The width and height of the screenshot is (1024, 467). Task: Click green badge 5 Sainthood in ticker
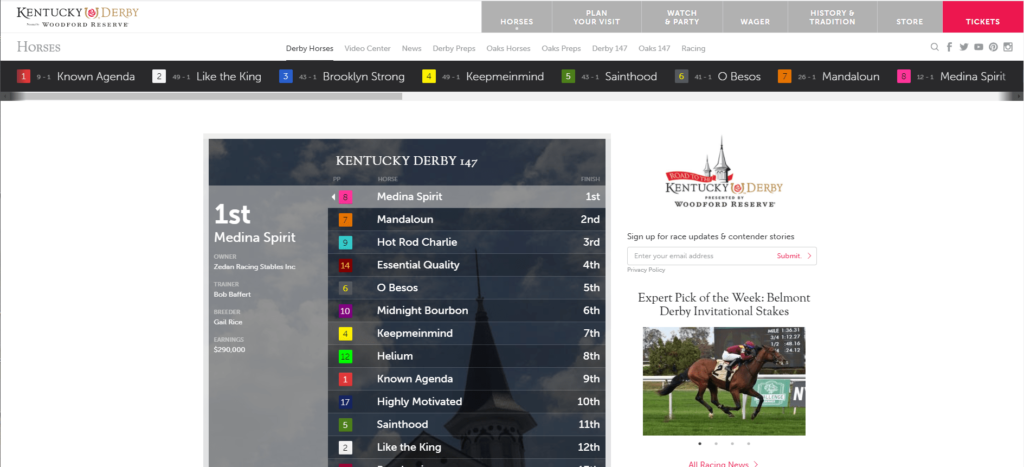tap(568, 76)
